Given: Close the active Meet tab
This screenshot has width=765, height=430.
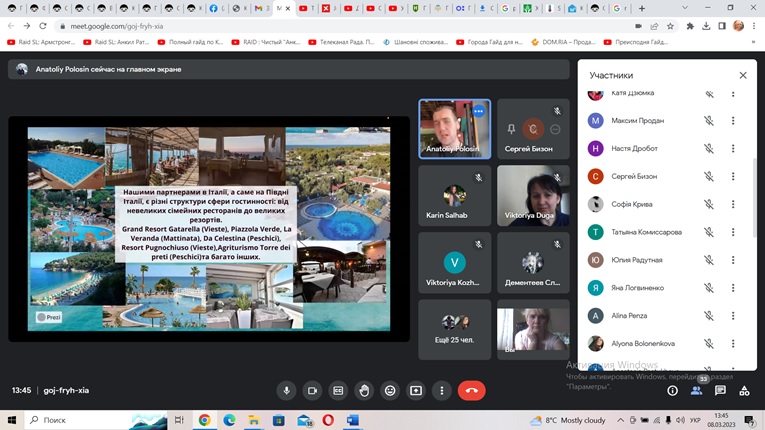Looking at the screenshot, I should (288, 8).
